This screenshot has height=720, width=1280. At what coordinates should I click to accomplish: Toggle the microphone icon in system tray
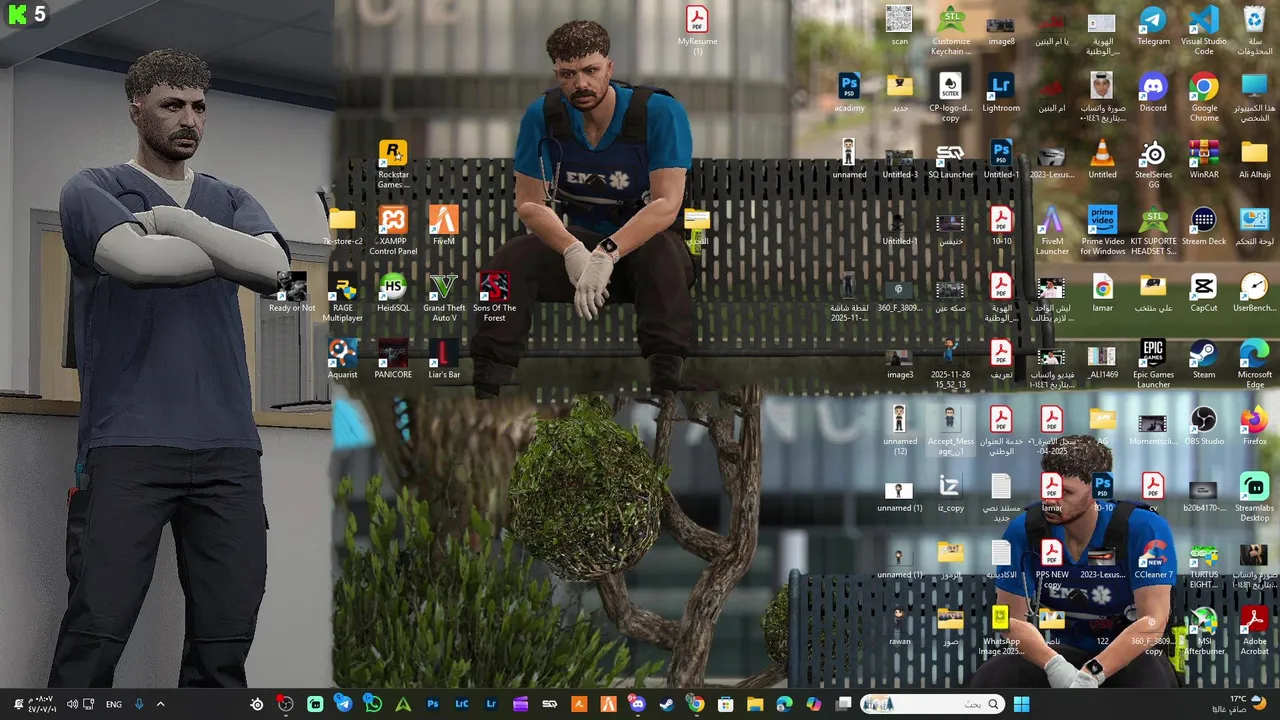click(x=139, y=704)
